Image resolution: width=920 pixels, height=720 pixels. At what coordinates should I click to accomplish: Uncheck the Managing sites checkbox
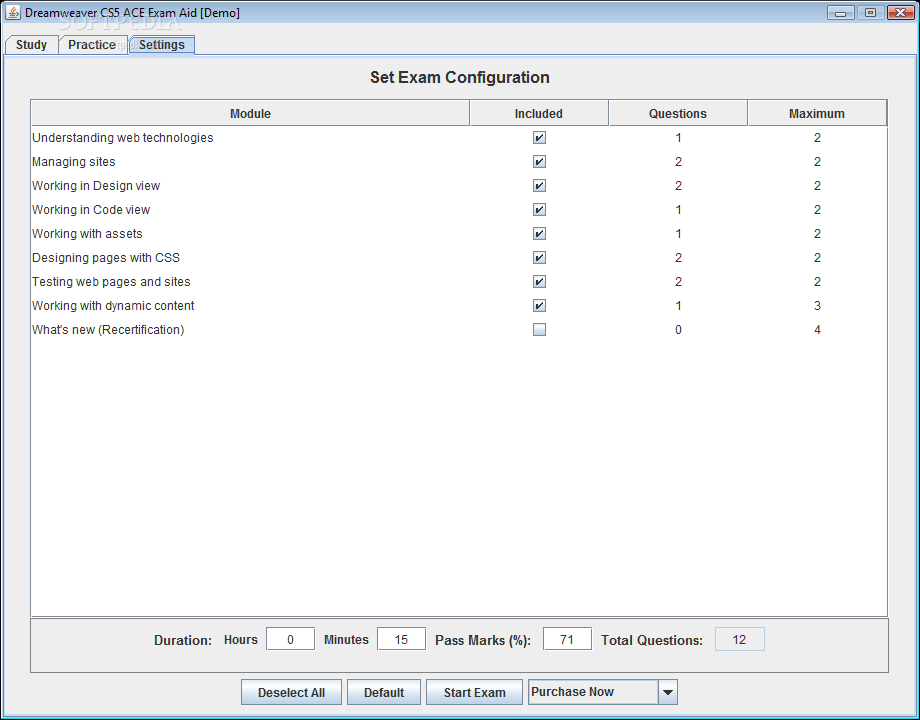coord(539,162)
